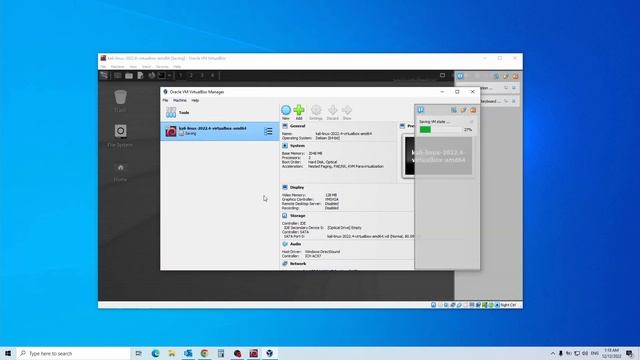Click the System section header
This screenshot has height=360, width=640.
coord(297,146)
